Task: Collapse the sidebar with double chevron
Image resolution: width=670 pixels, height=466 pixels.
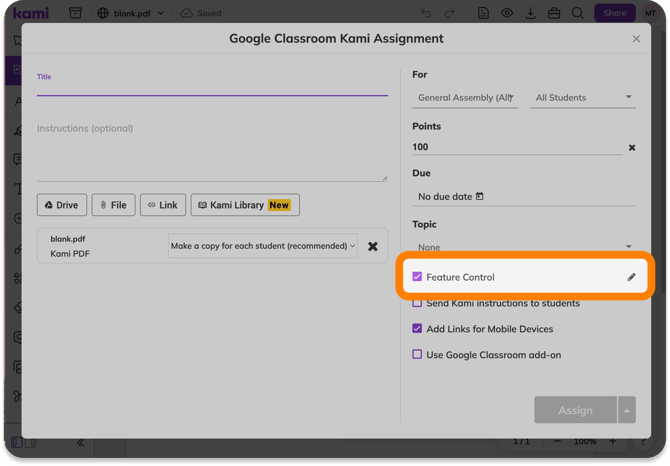Action: pyautogui.click(x=80, y=443)
